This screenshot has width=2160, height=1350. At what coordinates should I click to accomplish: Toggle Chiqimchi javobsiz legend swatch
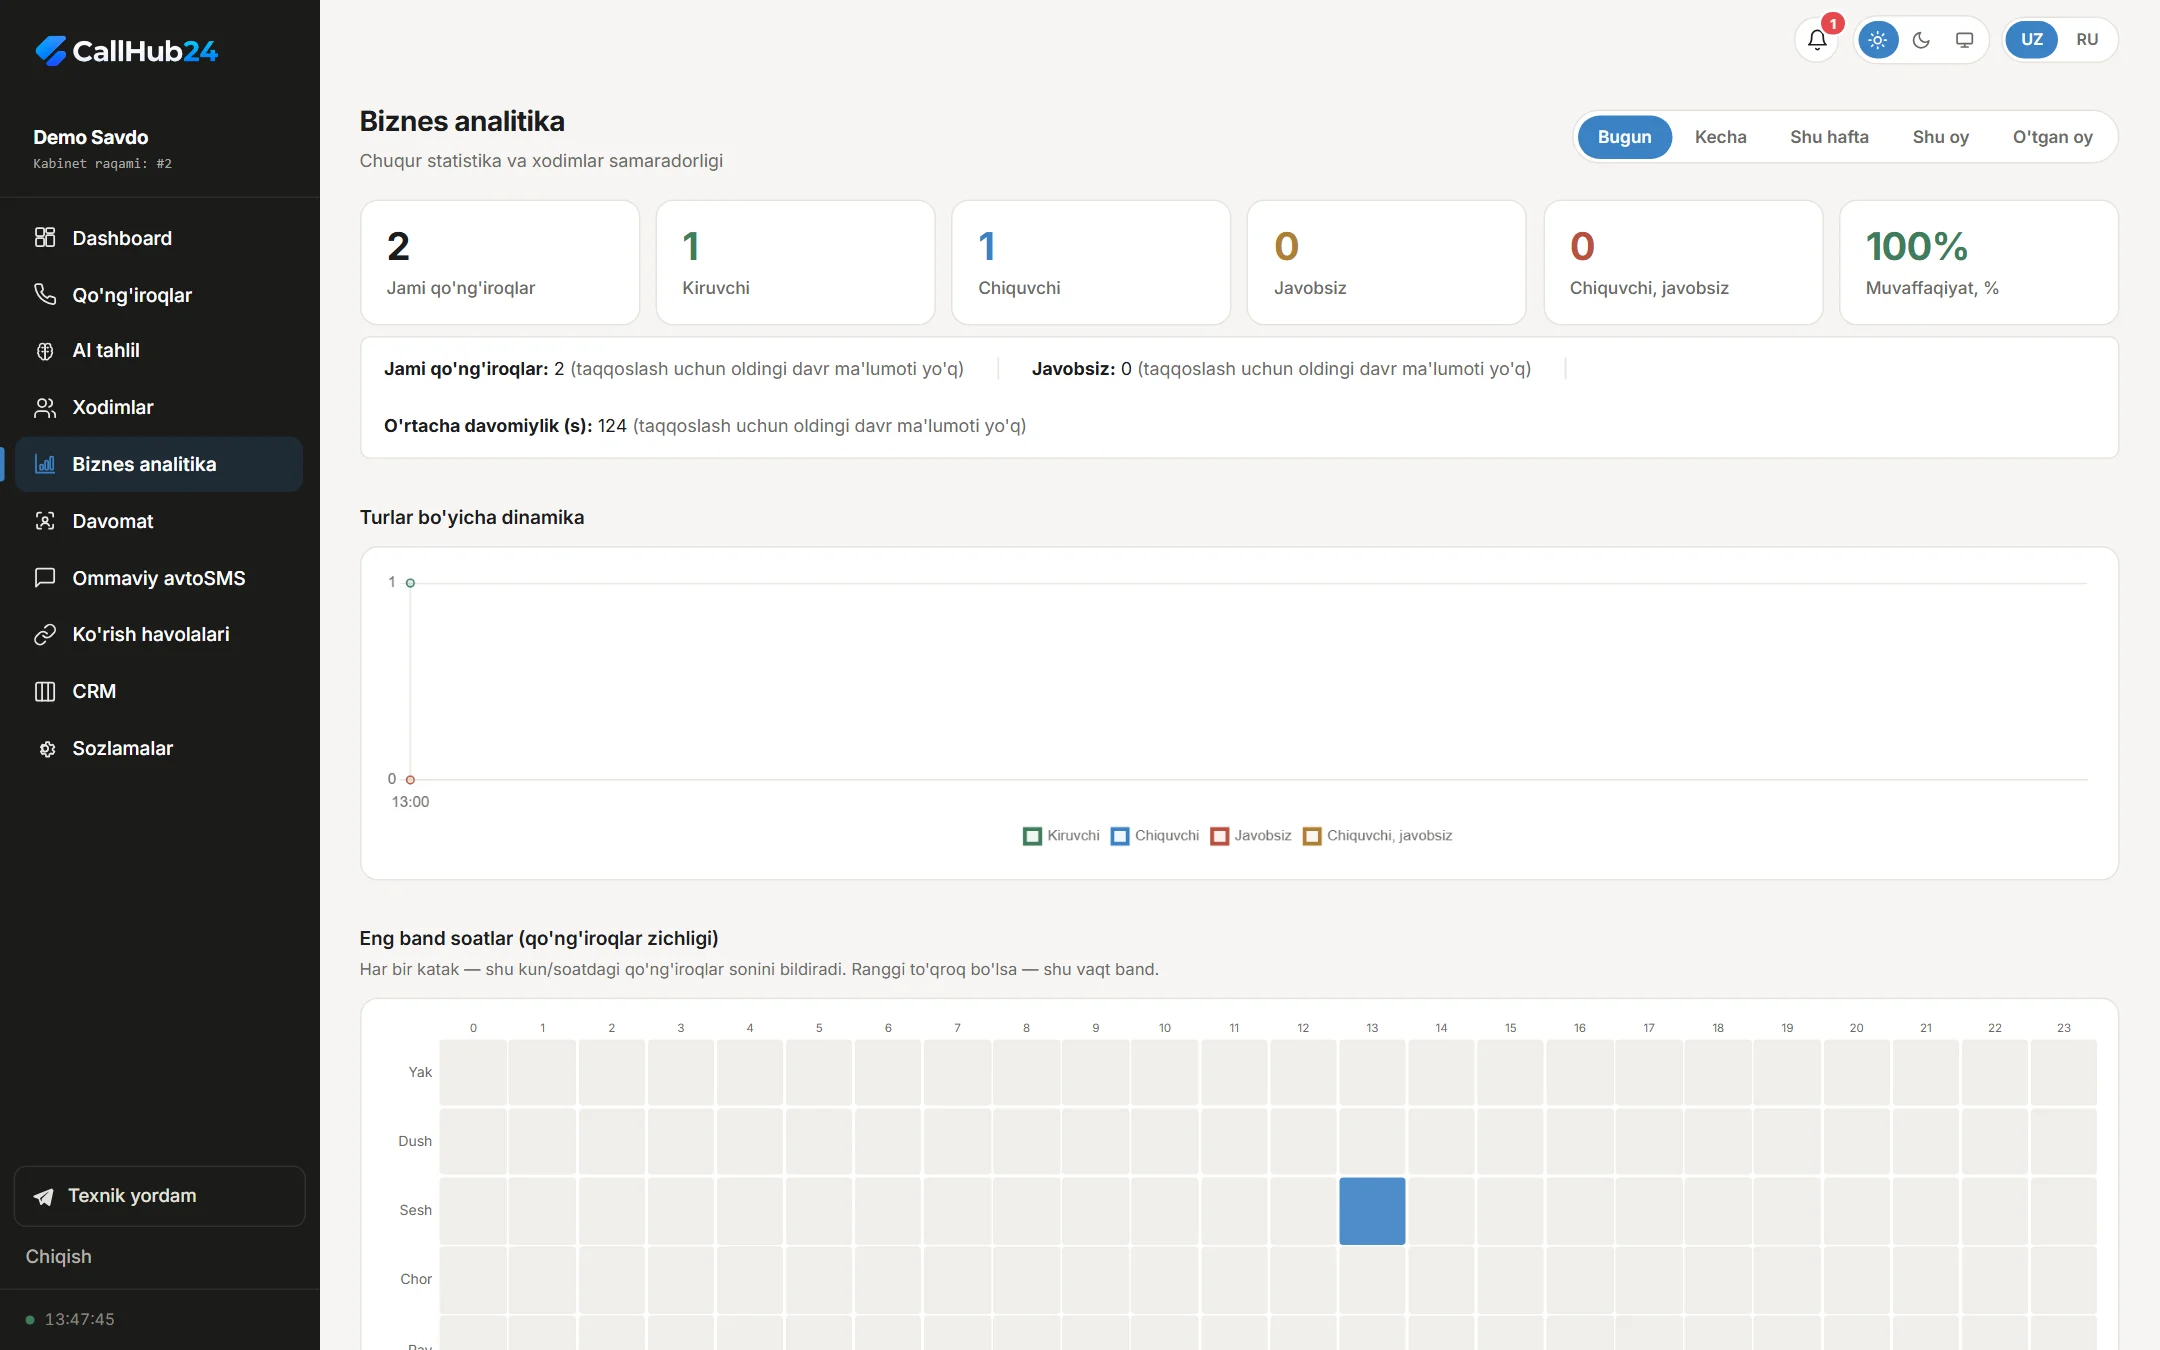click(1312, 836)
